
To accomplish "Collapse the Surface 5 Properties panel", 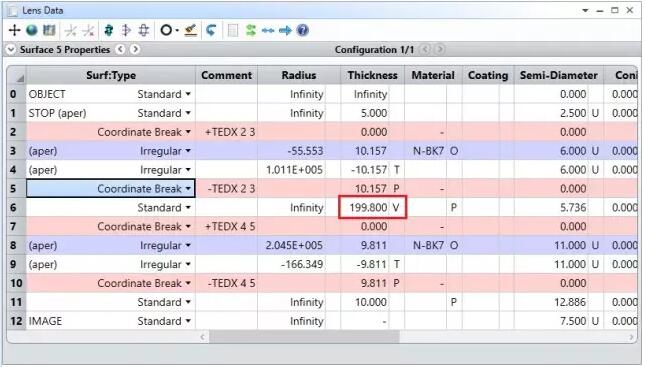I will pos(11,49).
